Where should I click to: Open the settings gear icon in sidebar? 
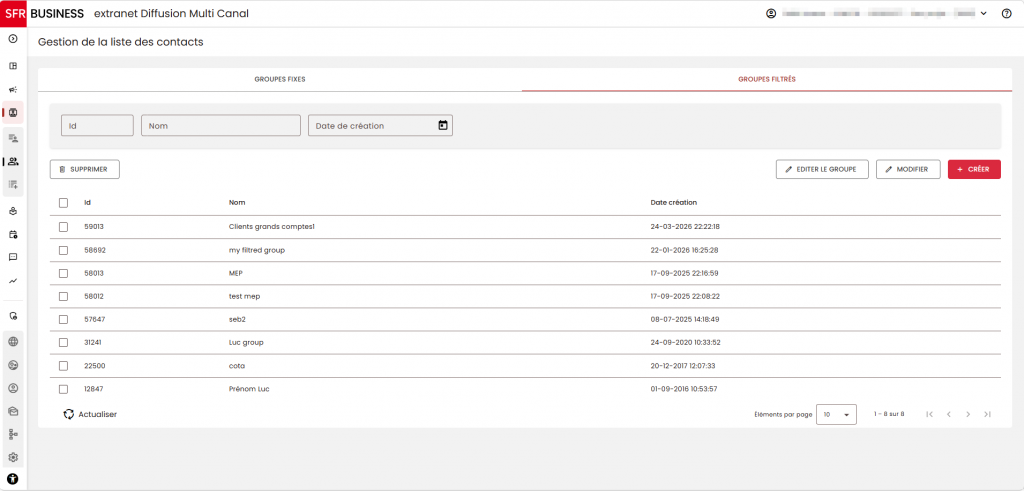(x=13, y=457)
